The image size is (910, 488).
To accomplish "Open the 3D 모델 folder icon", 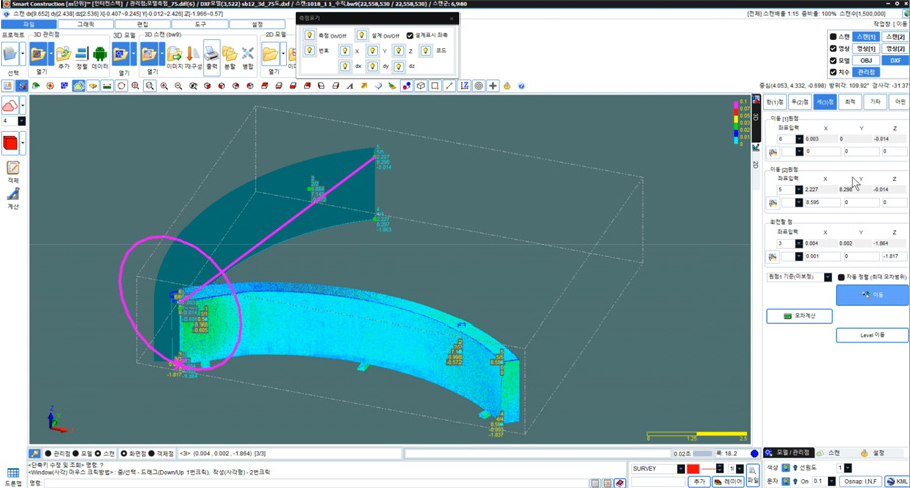I will pyautogui.click(x=121, y=55).
